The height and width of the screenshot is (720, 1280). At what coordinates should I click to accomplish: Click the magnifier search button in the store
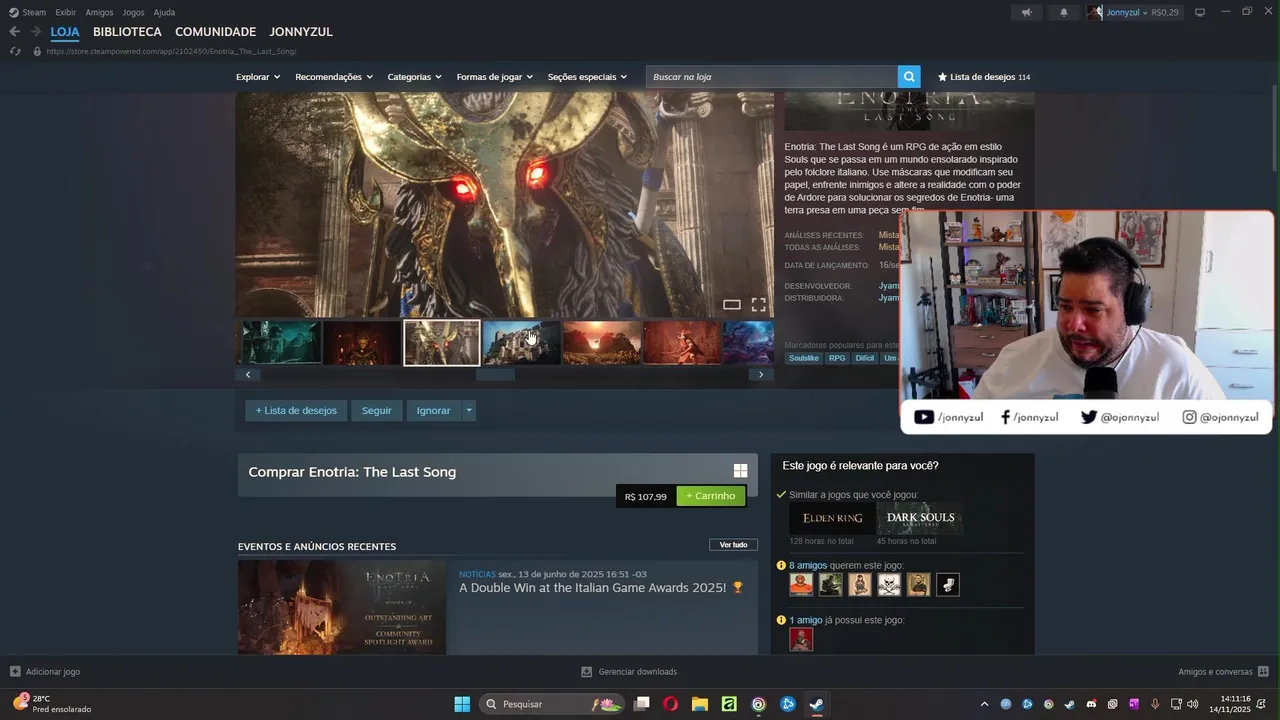[909, 77]
